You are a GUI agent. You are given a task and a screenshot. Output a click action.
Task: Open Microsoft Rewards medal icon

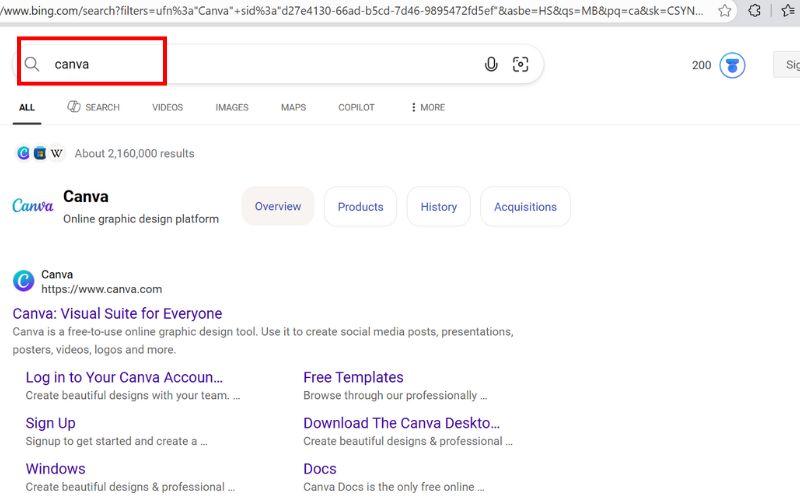tap(732, 65)
